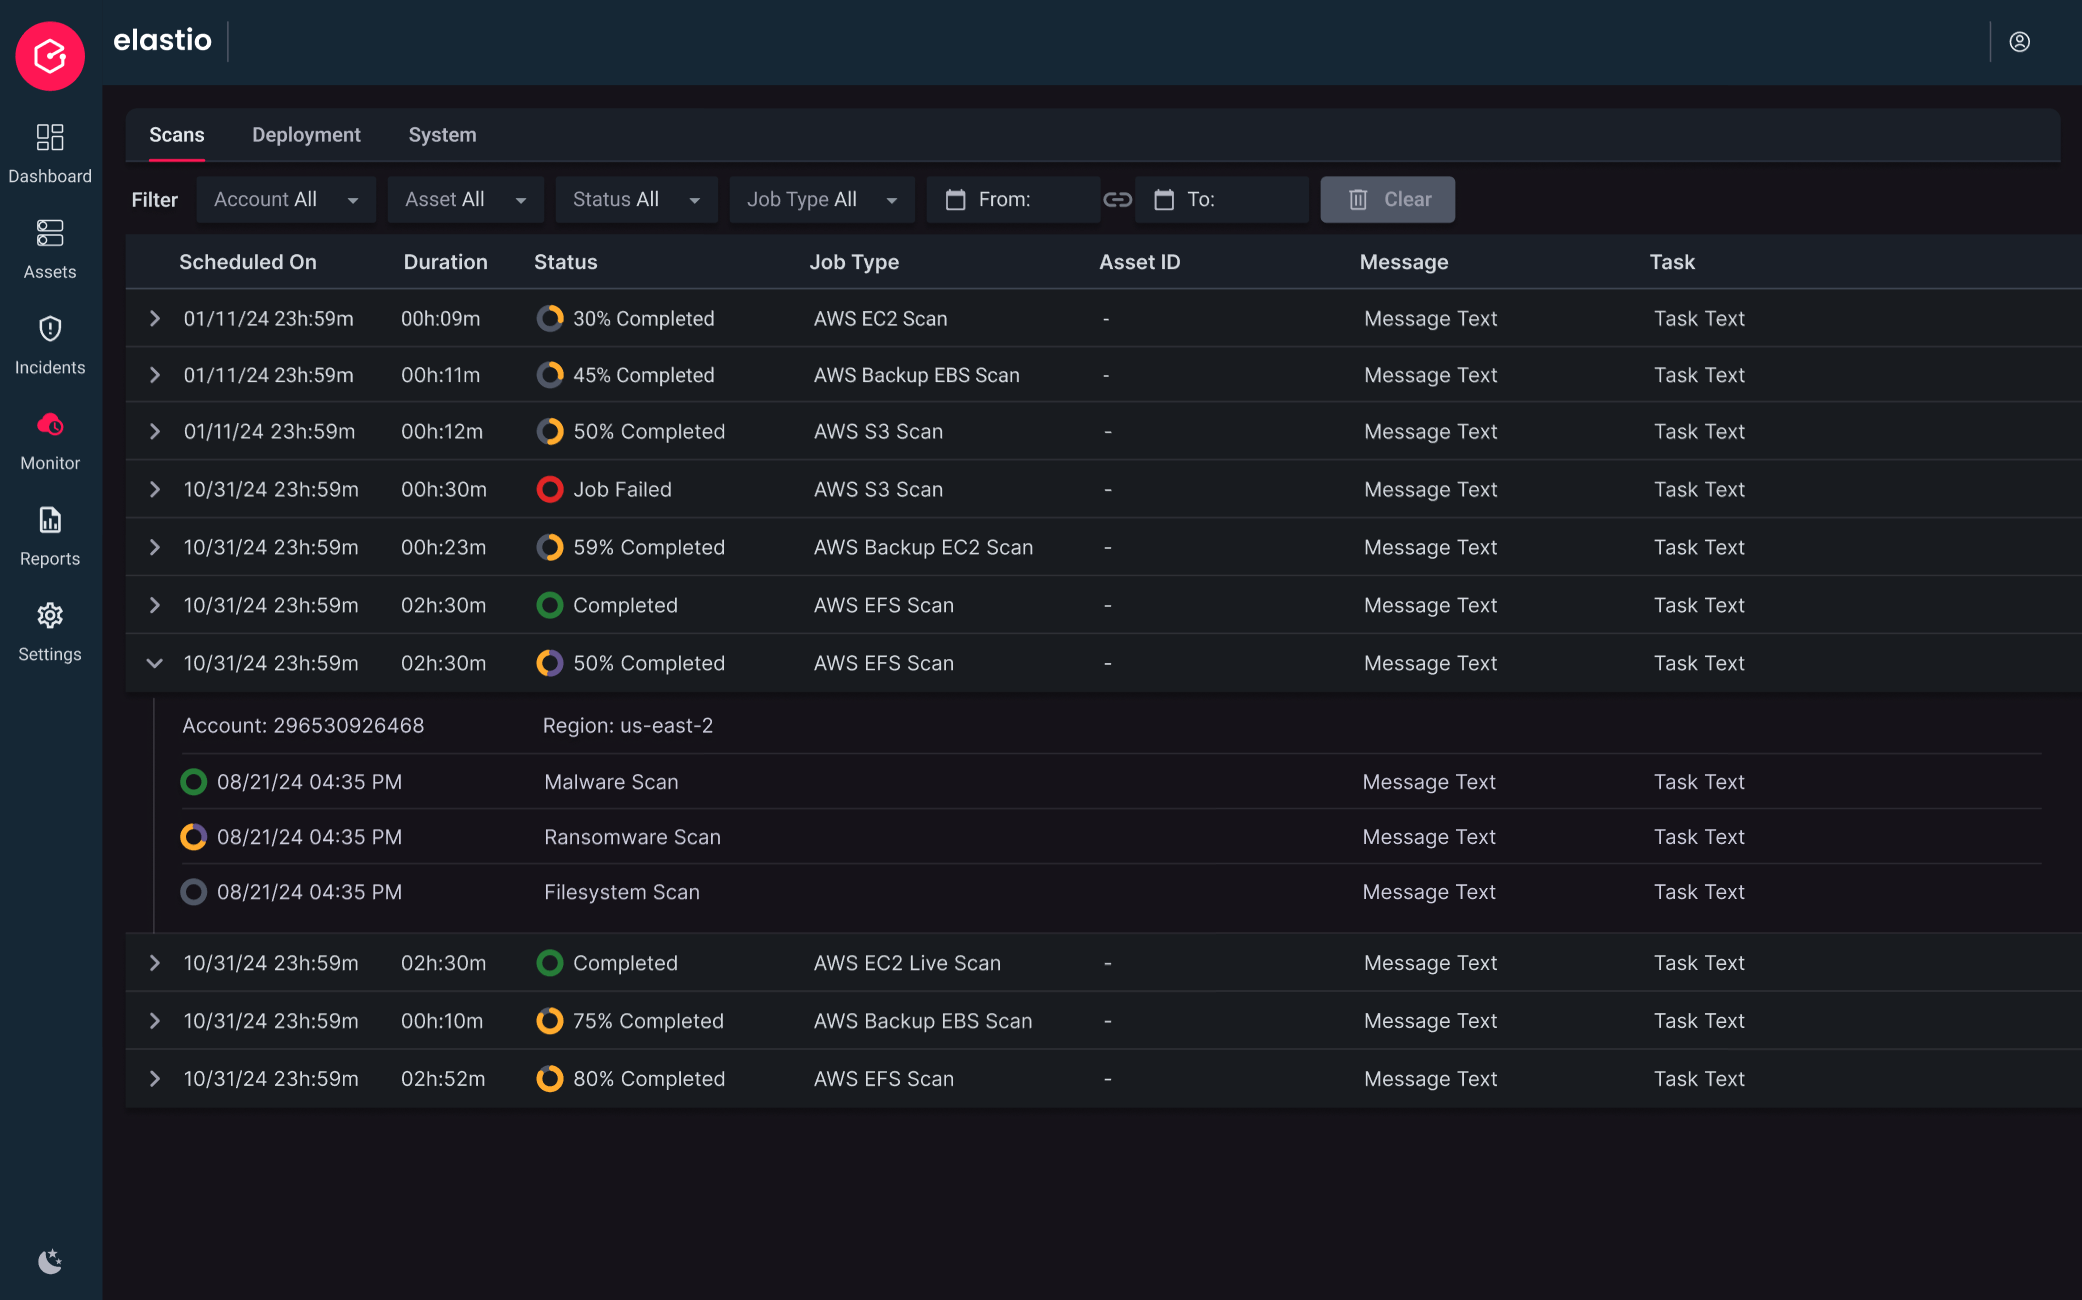The height and width of the screenshot is (1300, 2082).
Task: Go to Assets in sidebar
Action: (50, 234)
